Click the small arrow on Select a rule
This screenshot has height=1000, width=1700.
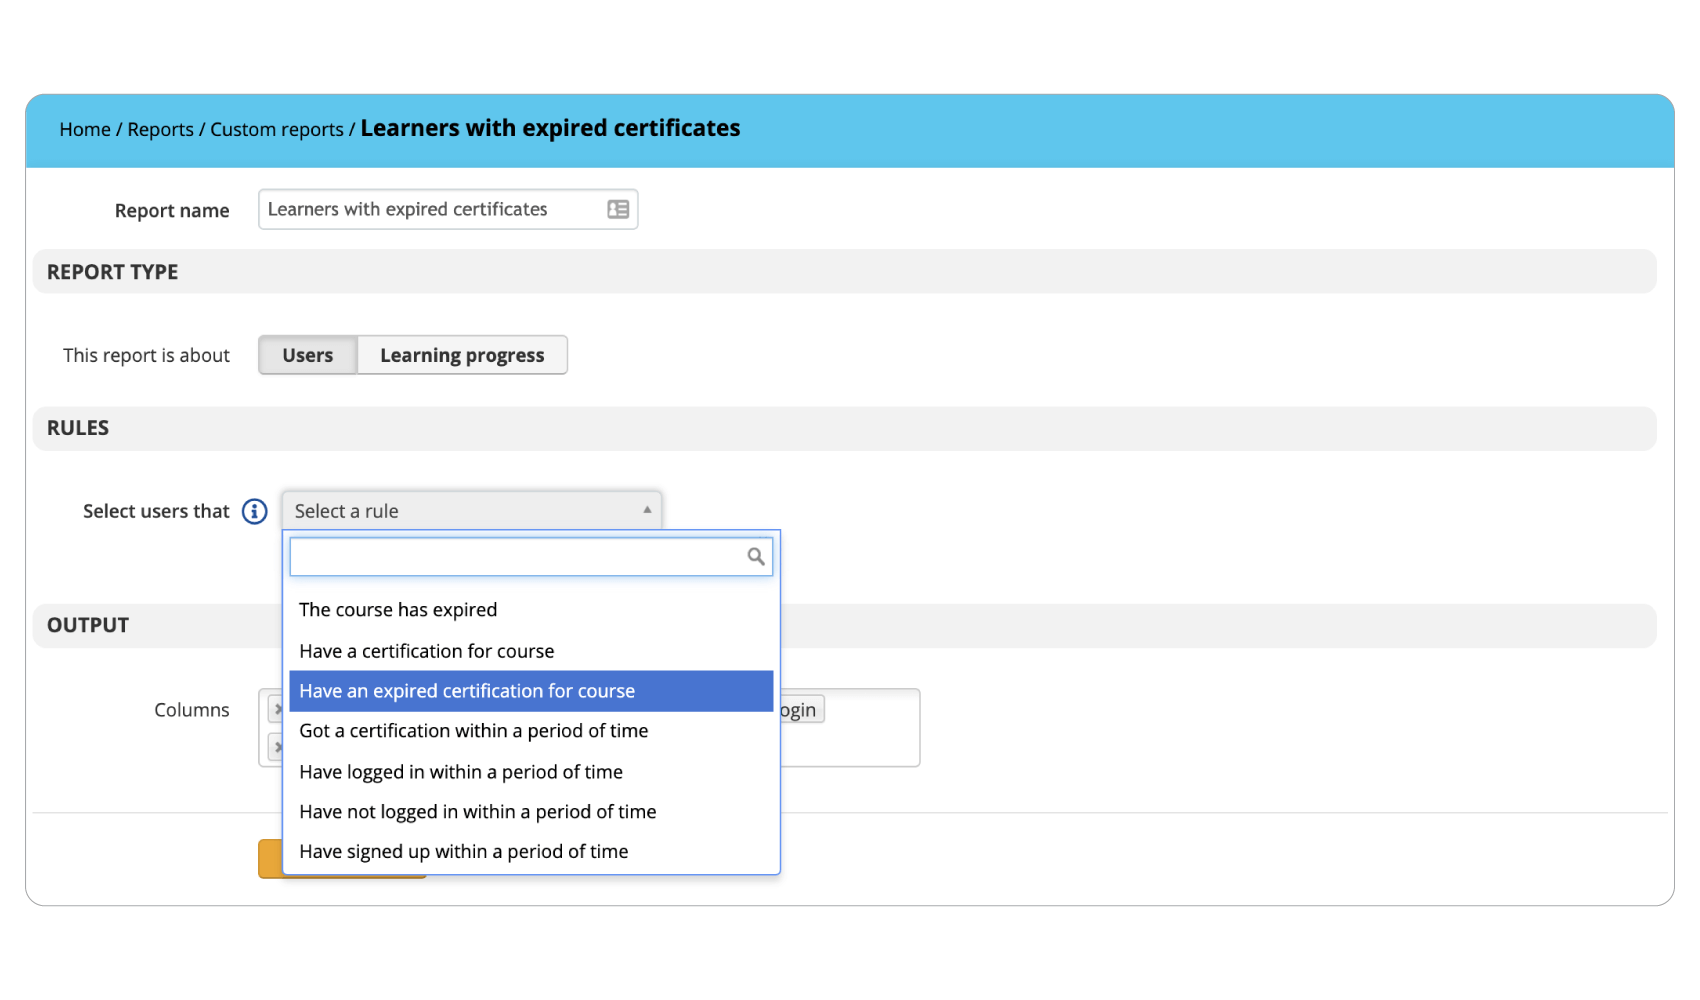point(647,510)
